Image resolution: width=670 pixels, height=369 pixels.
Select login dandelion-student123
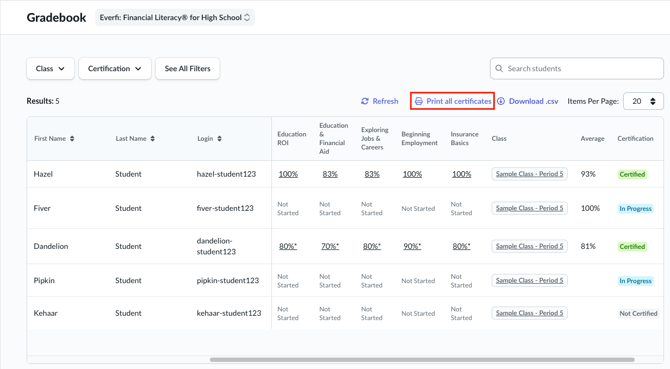[216, 246]
